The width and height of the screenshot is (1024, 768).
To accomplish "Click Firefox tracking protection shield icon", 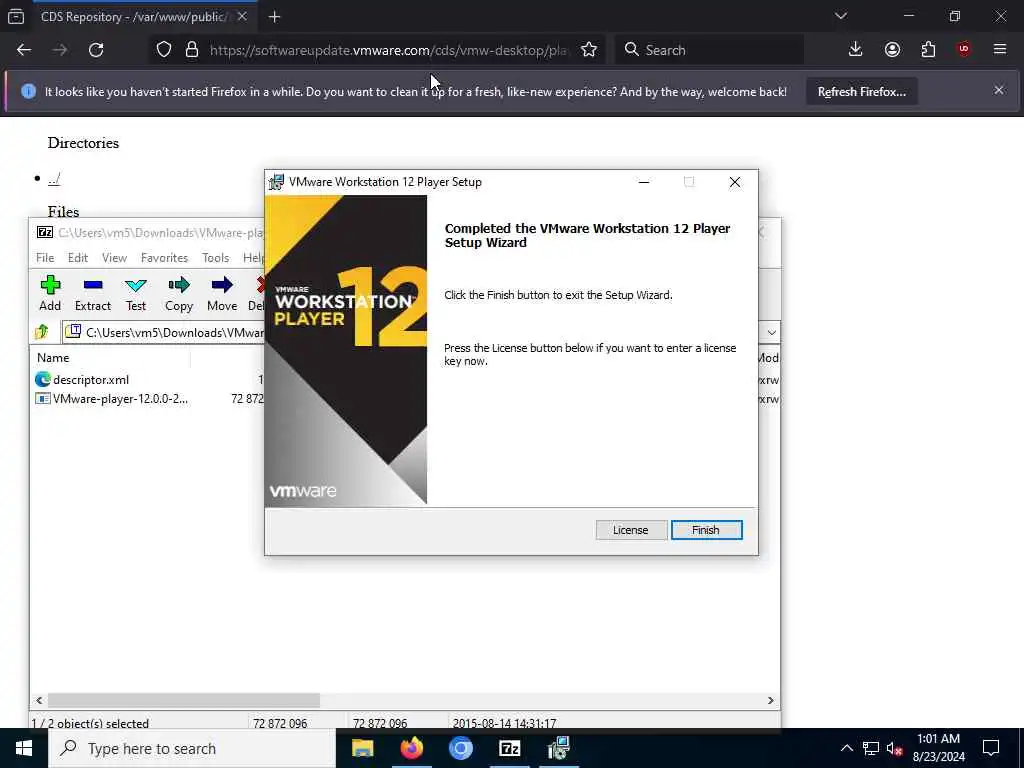I will [164, 50].
